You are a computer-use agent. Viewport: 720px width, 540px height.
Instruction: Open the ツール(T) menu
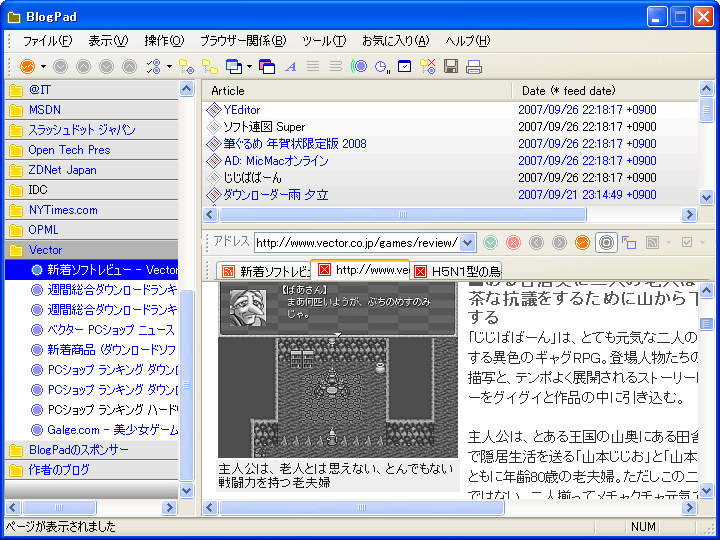pos(324,41)
